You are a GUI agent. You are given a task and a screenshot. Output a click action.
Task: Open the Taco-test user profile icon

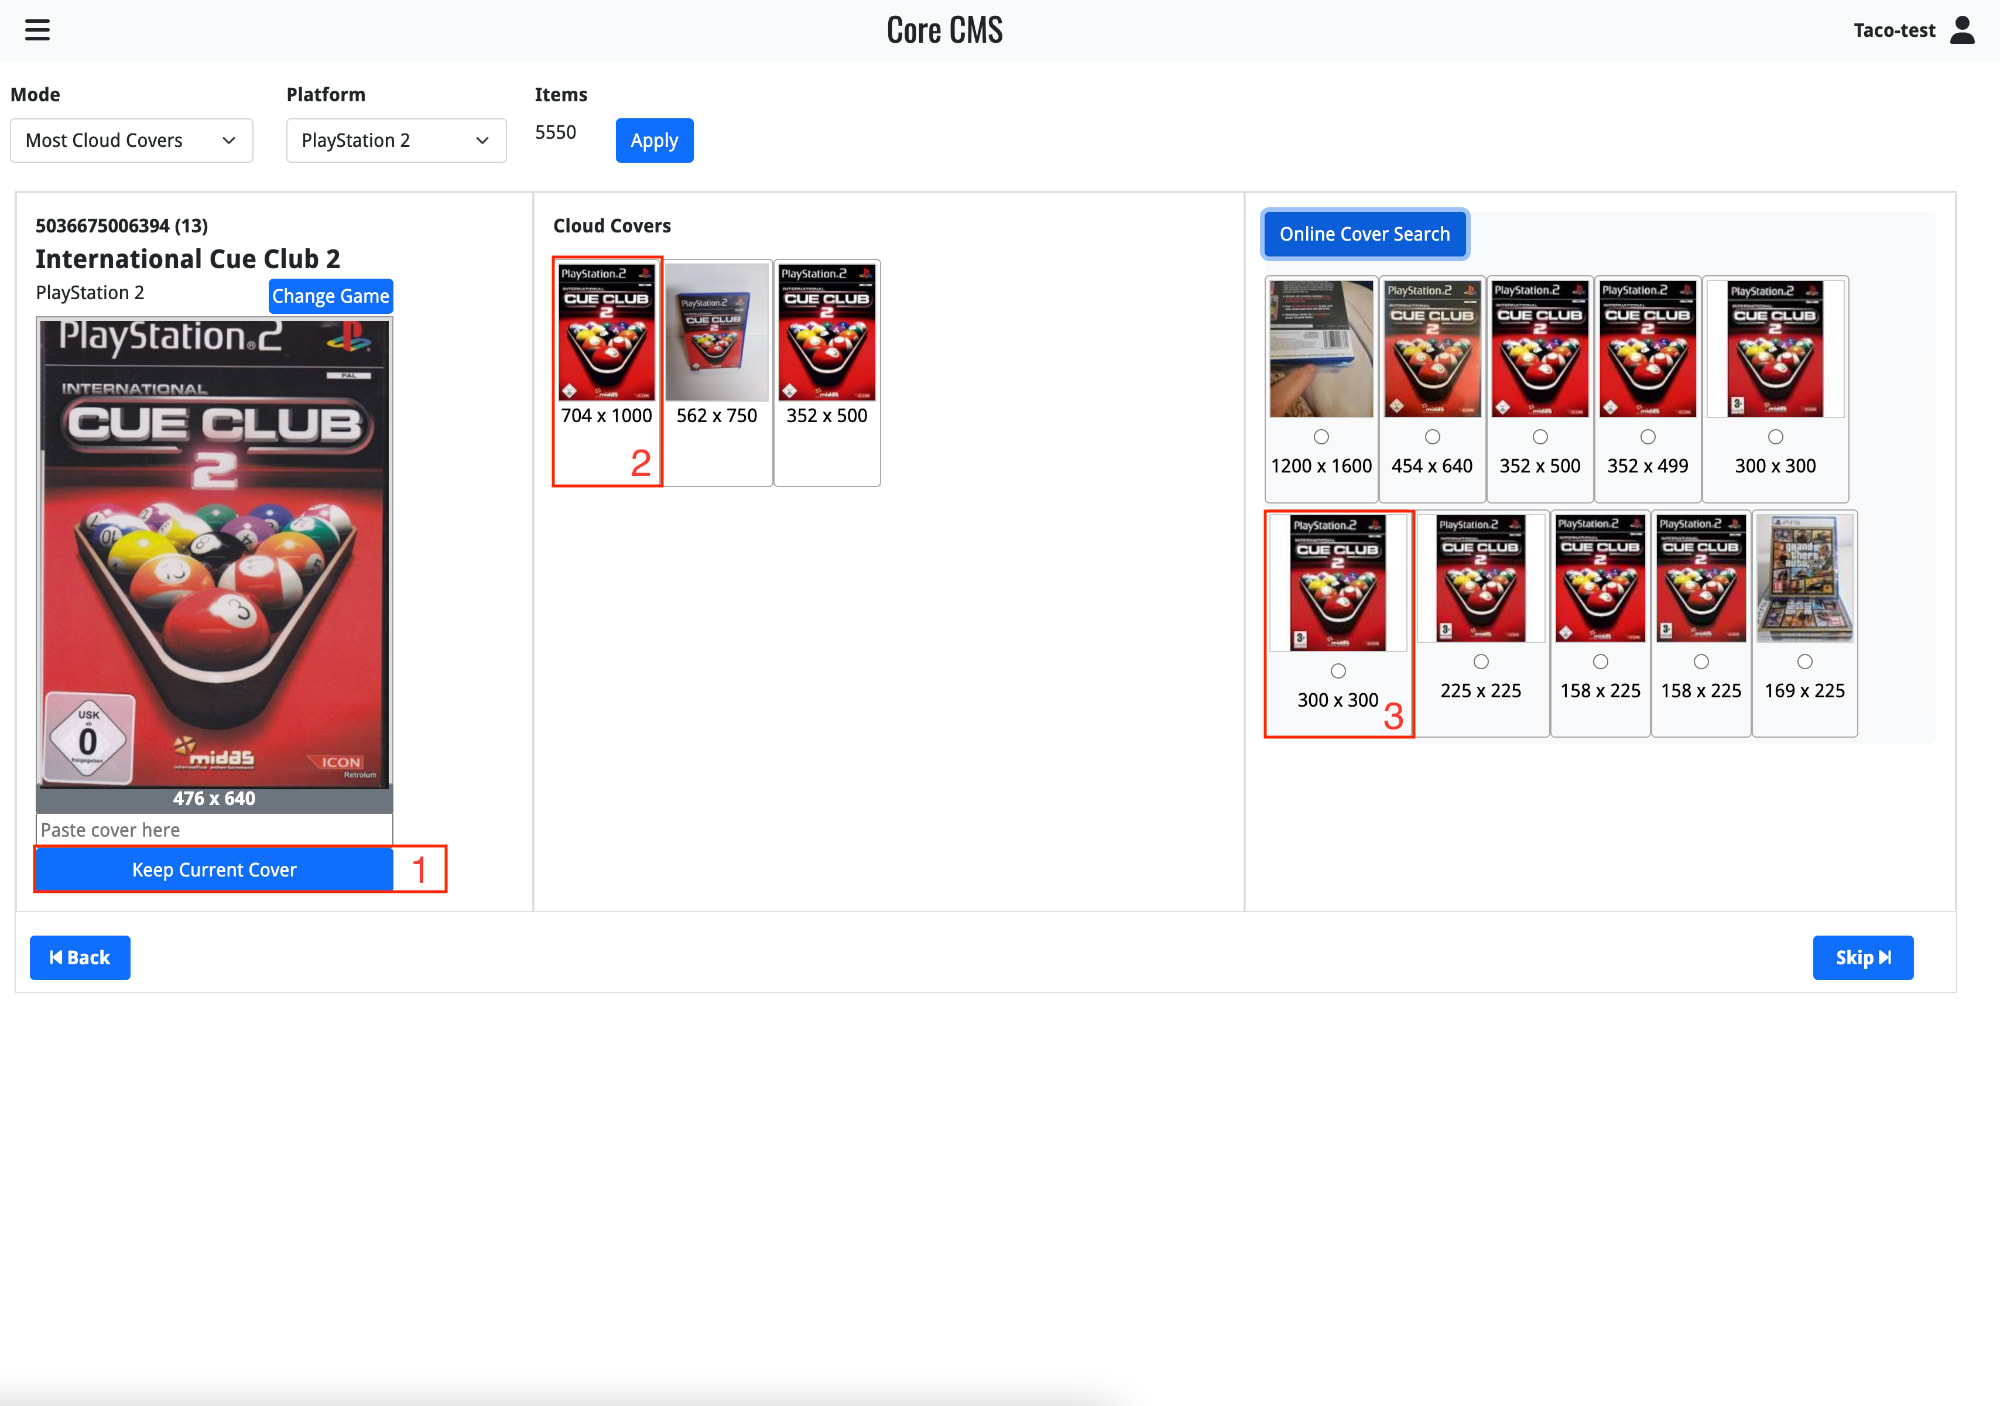[x=1962, y=30]
